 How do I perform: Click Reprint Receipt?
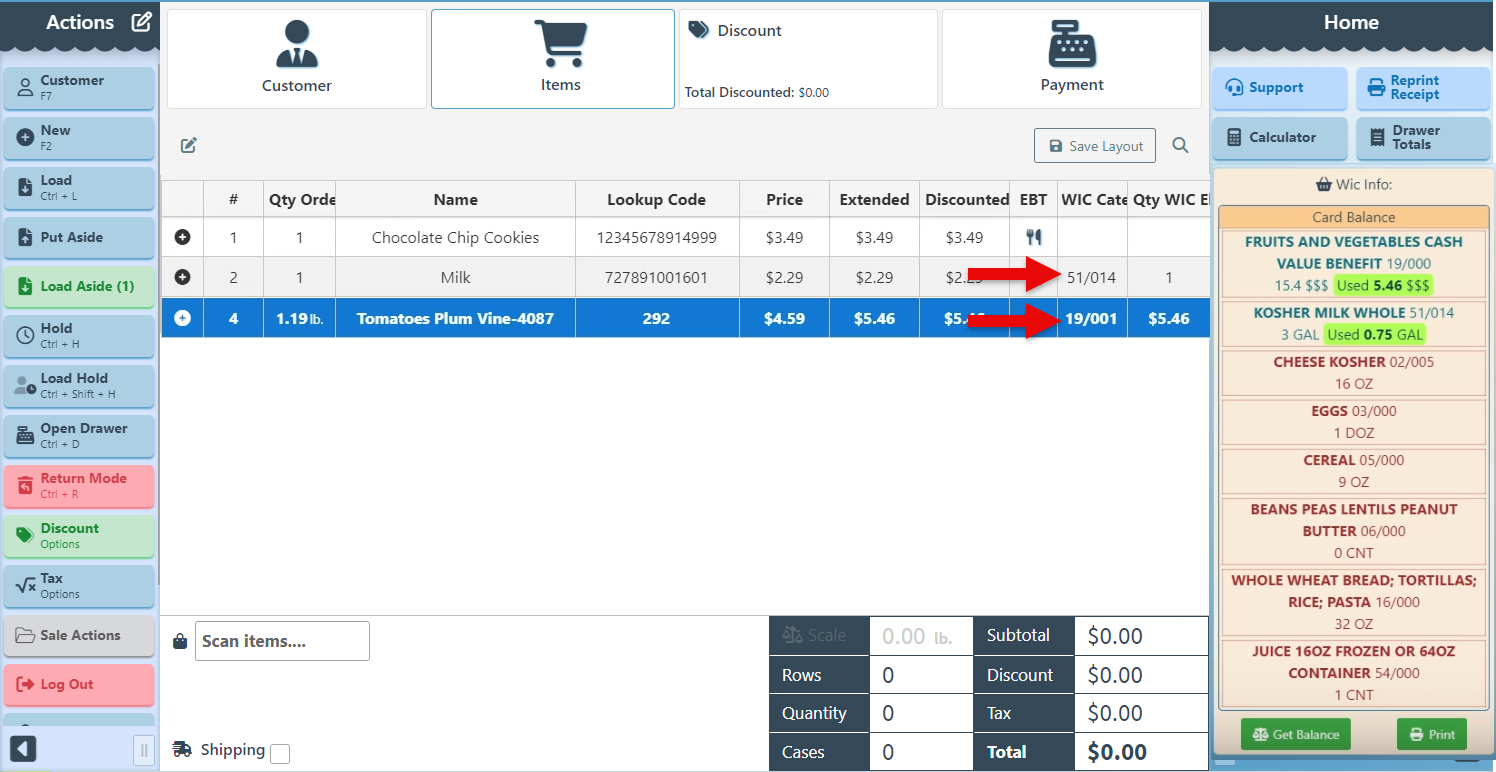pyautogui.click(x=1423, y=88)
